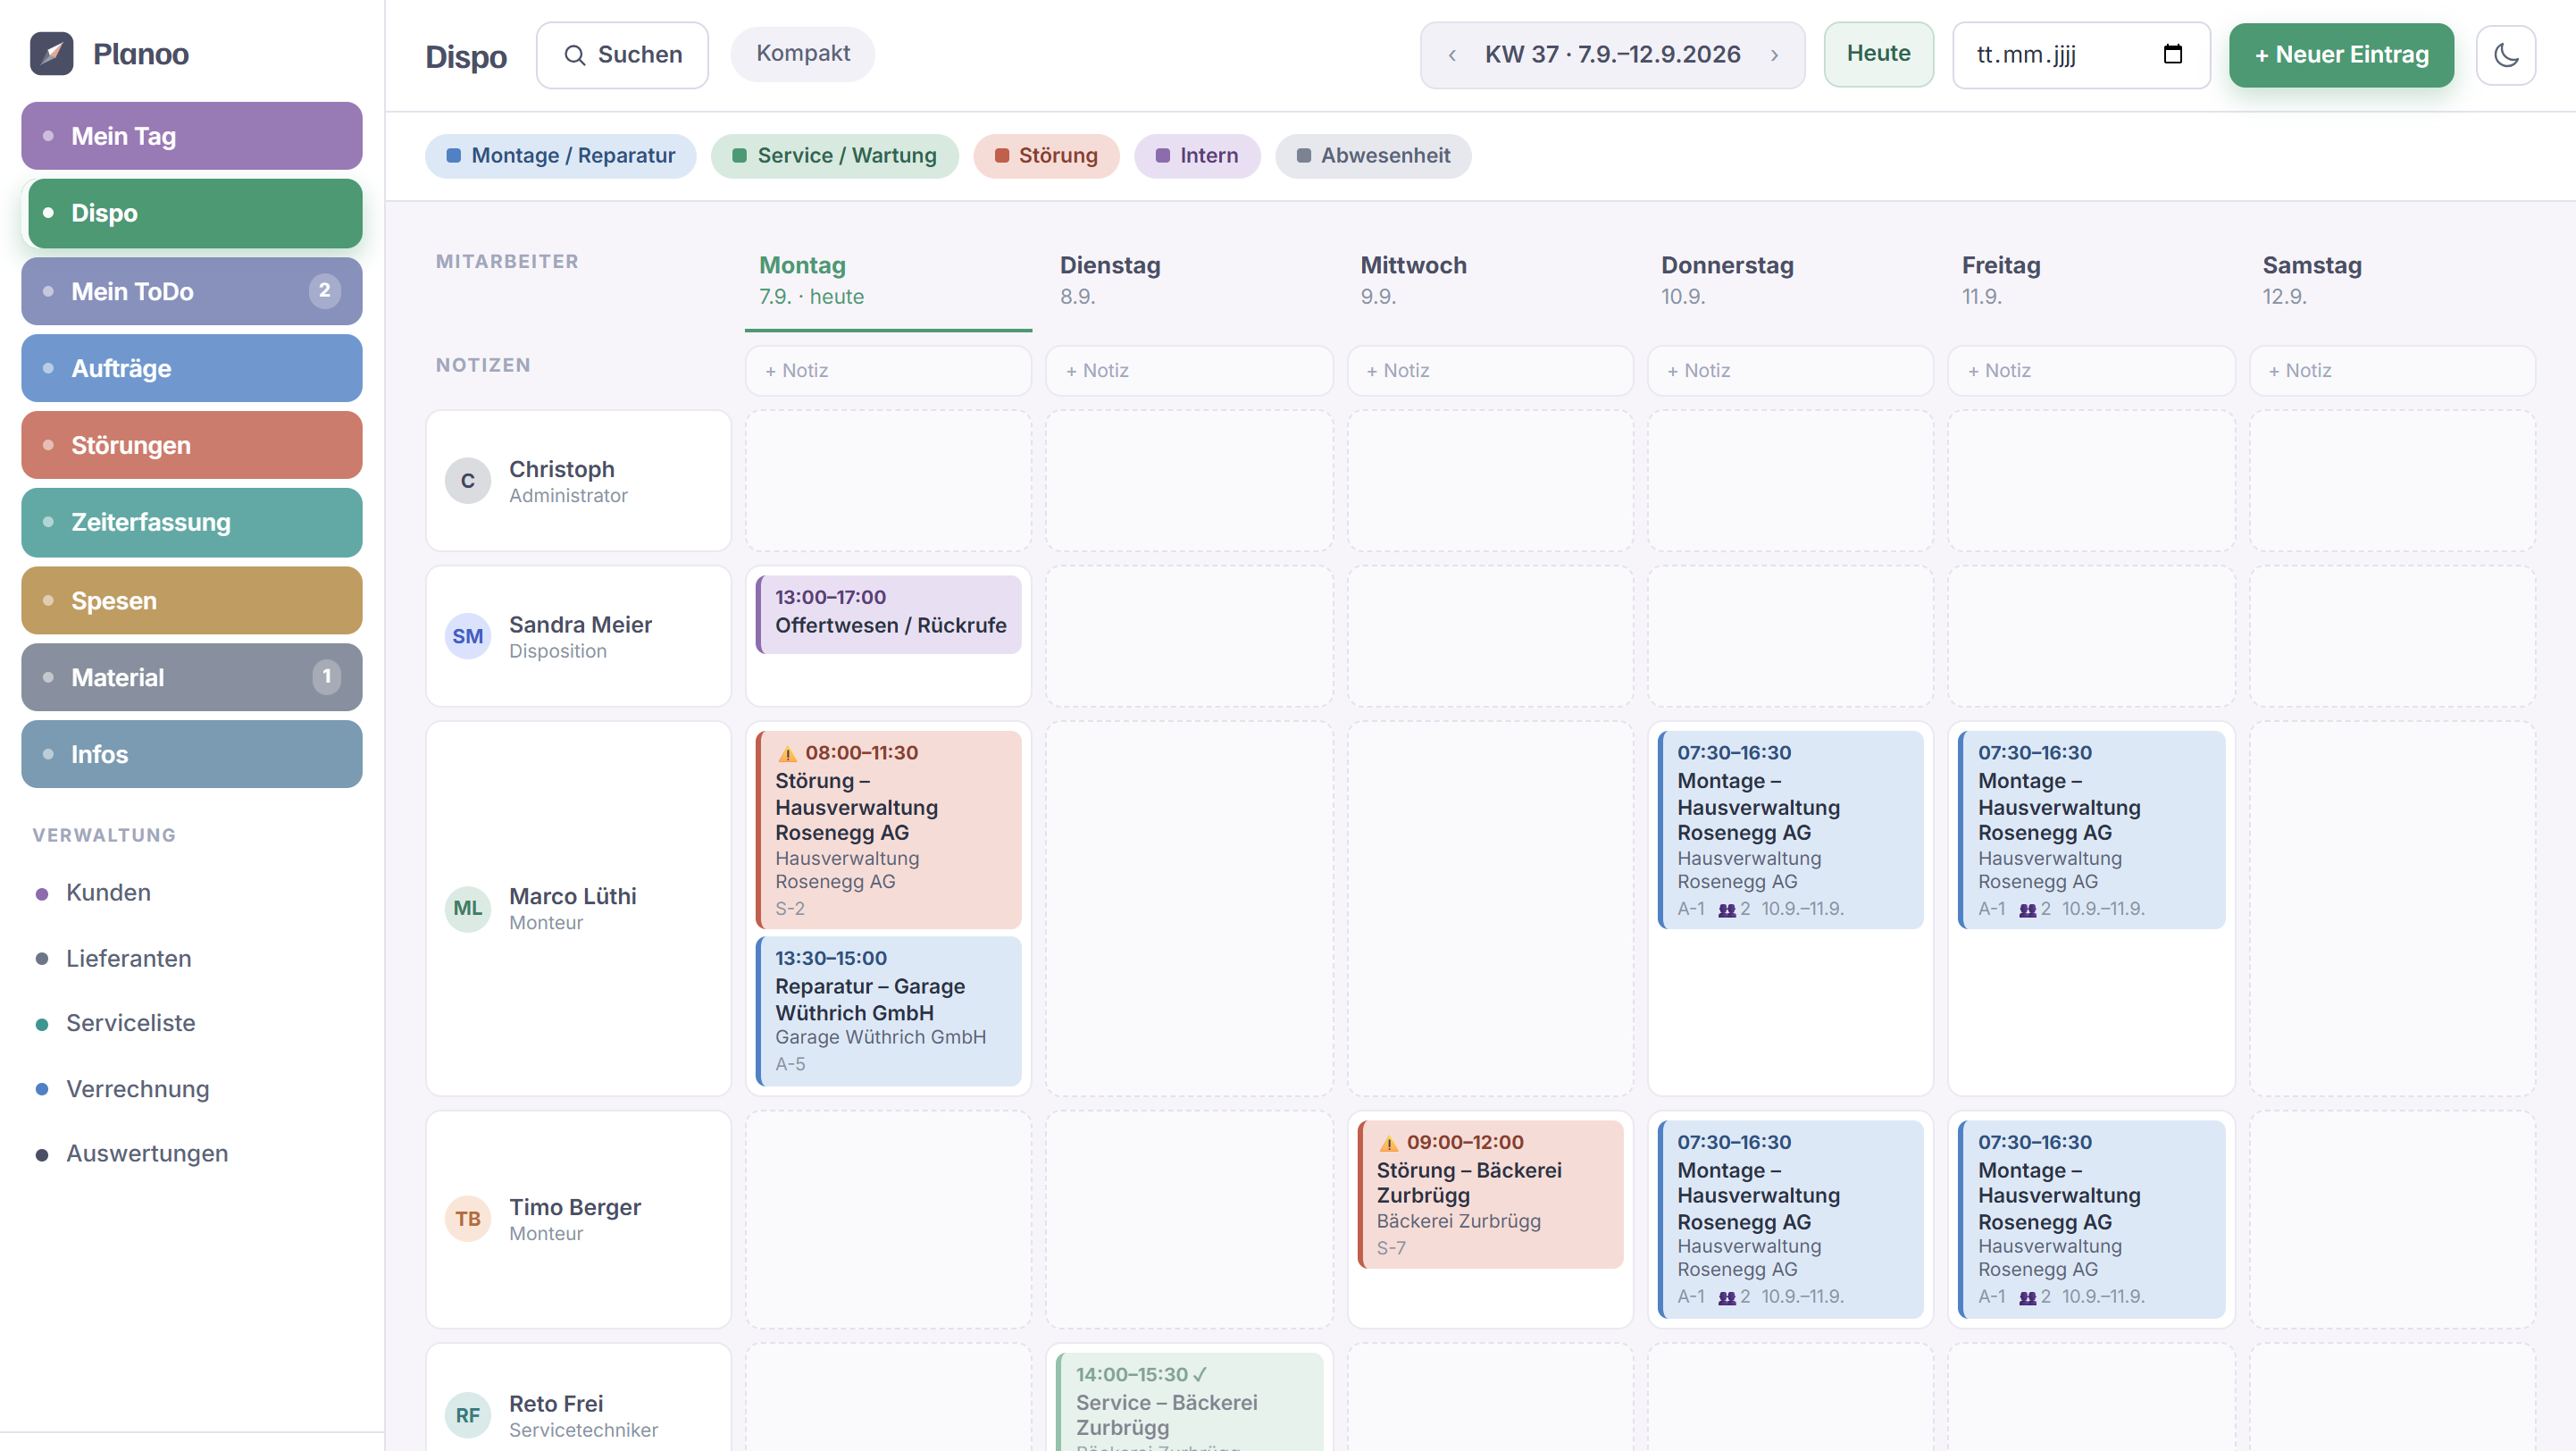Click the Suchen button

click(622, 55)
